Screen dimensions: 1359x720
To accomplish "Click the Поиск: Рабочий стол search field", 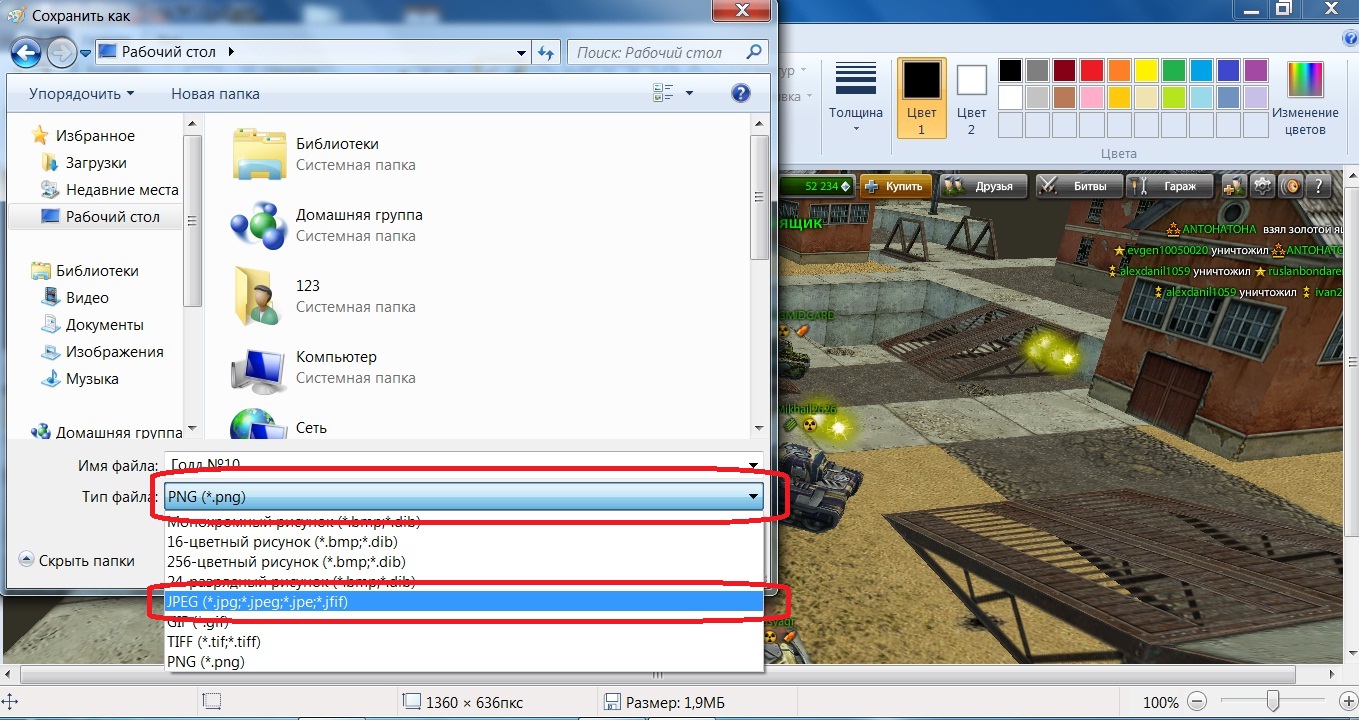I will coord(667,52).
